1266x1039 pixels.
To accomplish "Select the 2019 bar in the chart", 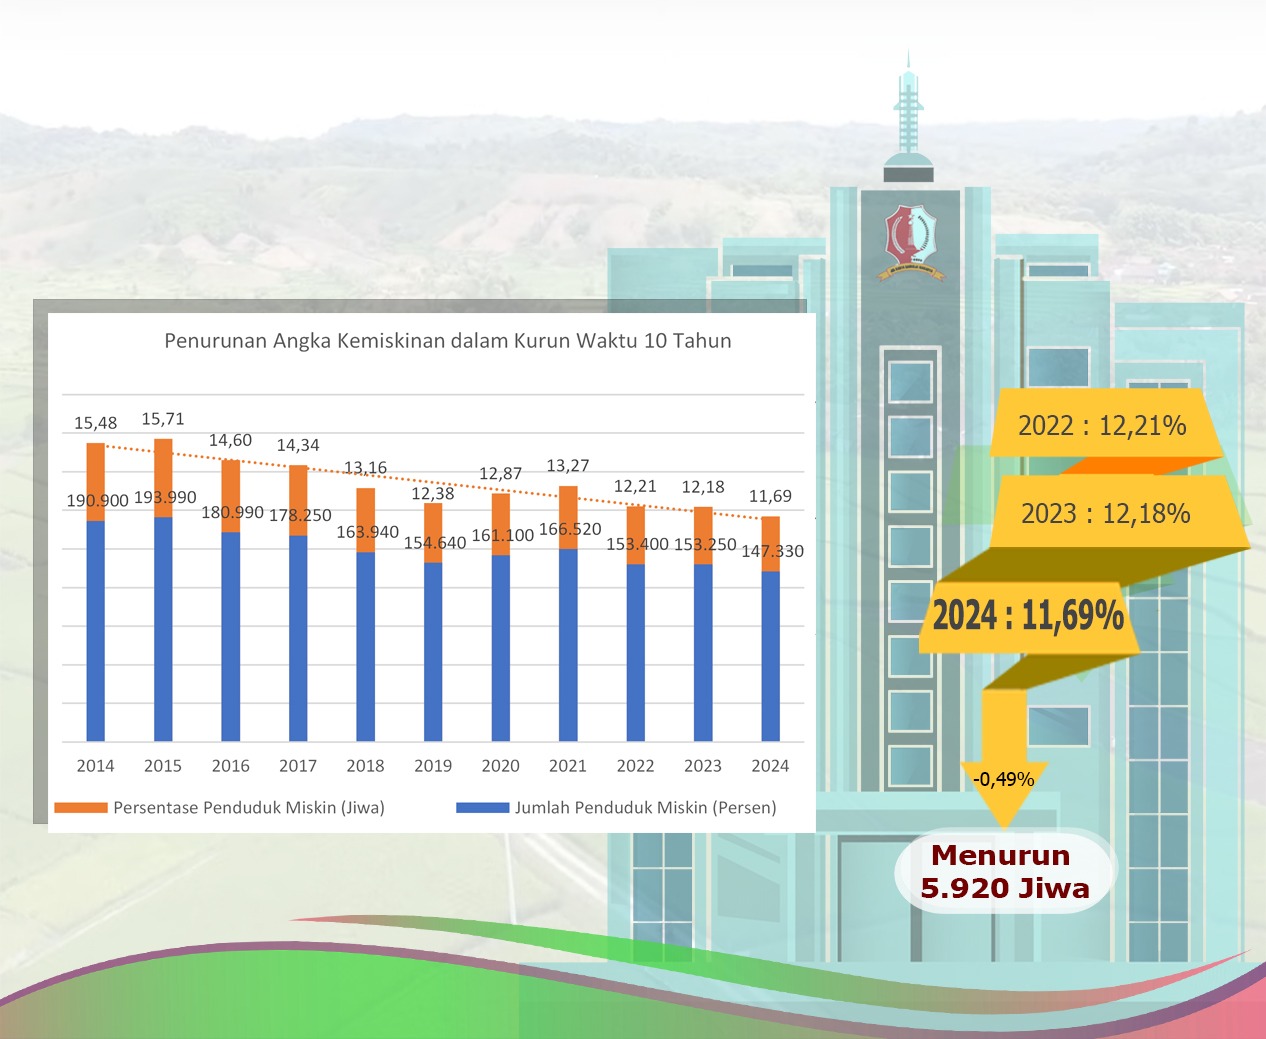I will tap(433, 622).
